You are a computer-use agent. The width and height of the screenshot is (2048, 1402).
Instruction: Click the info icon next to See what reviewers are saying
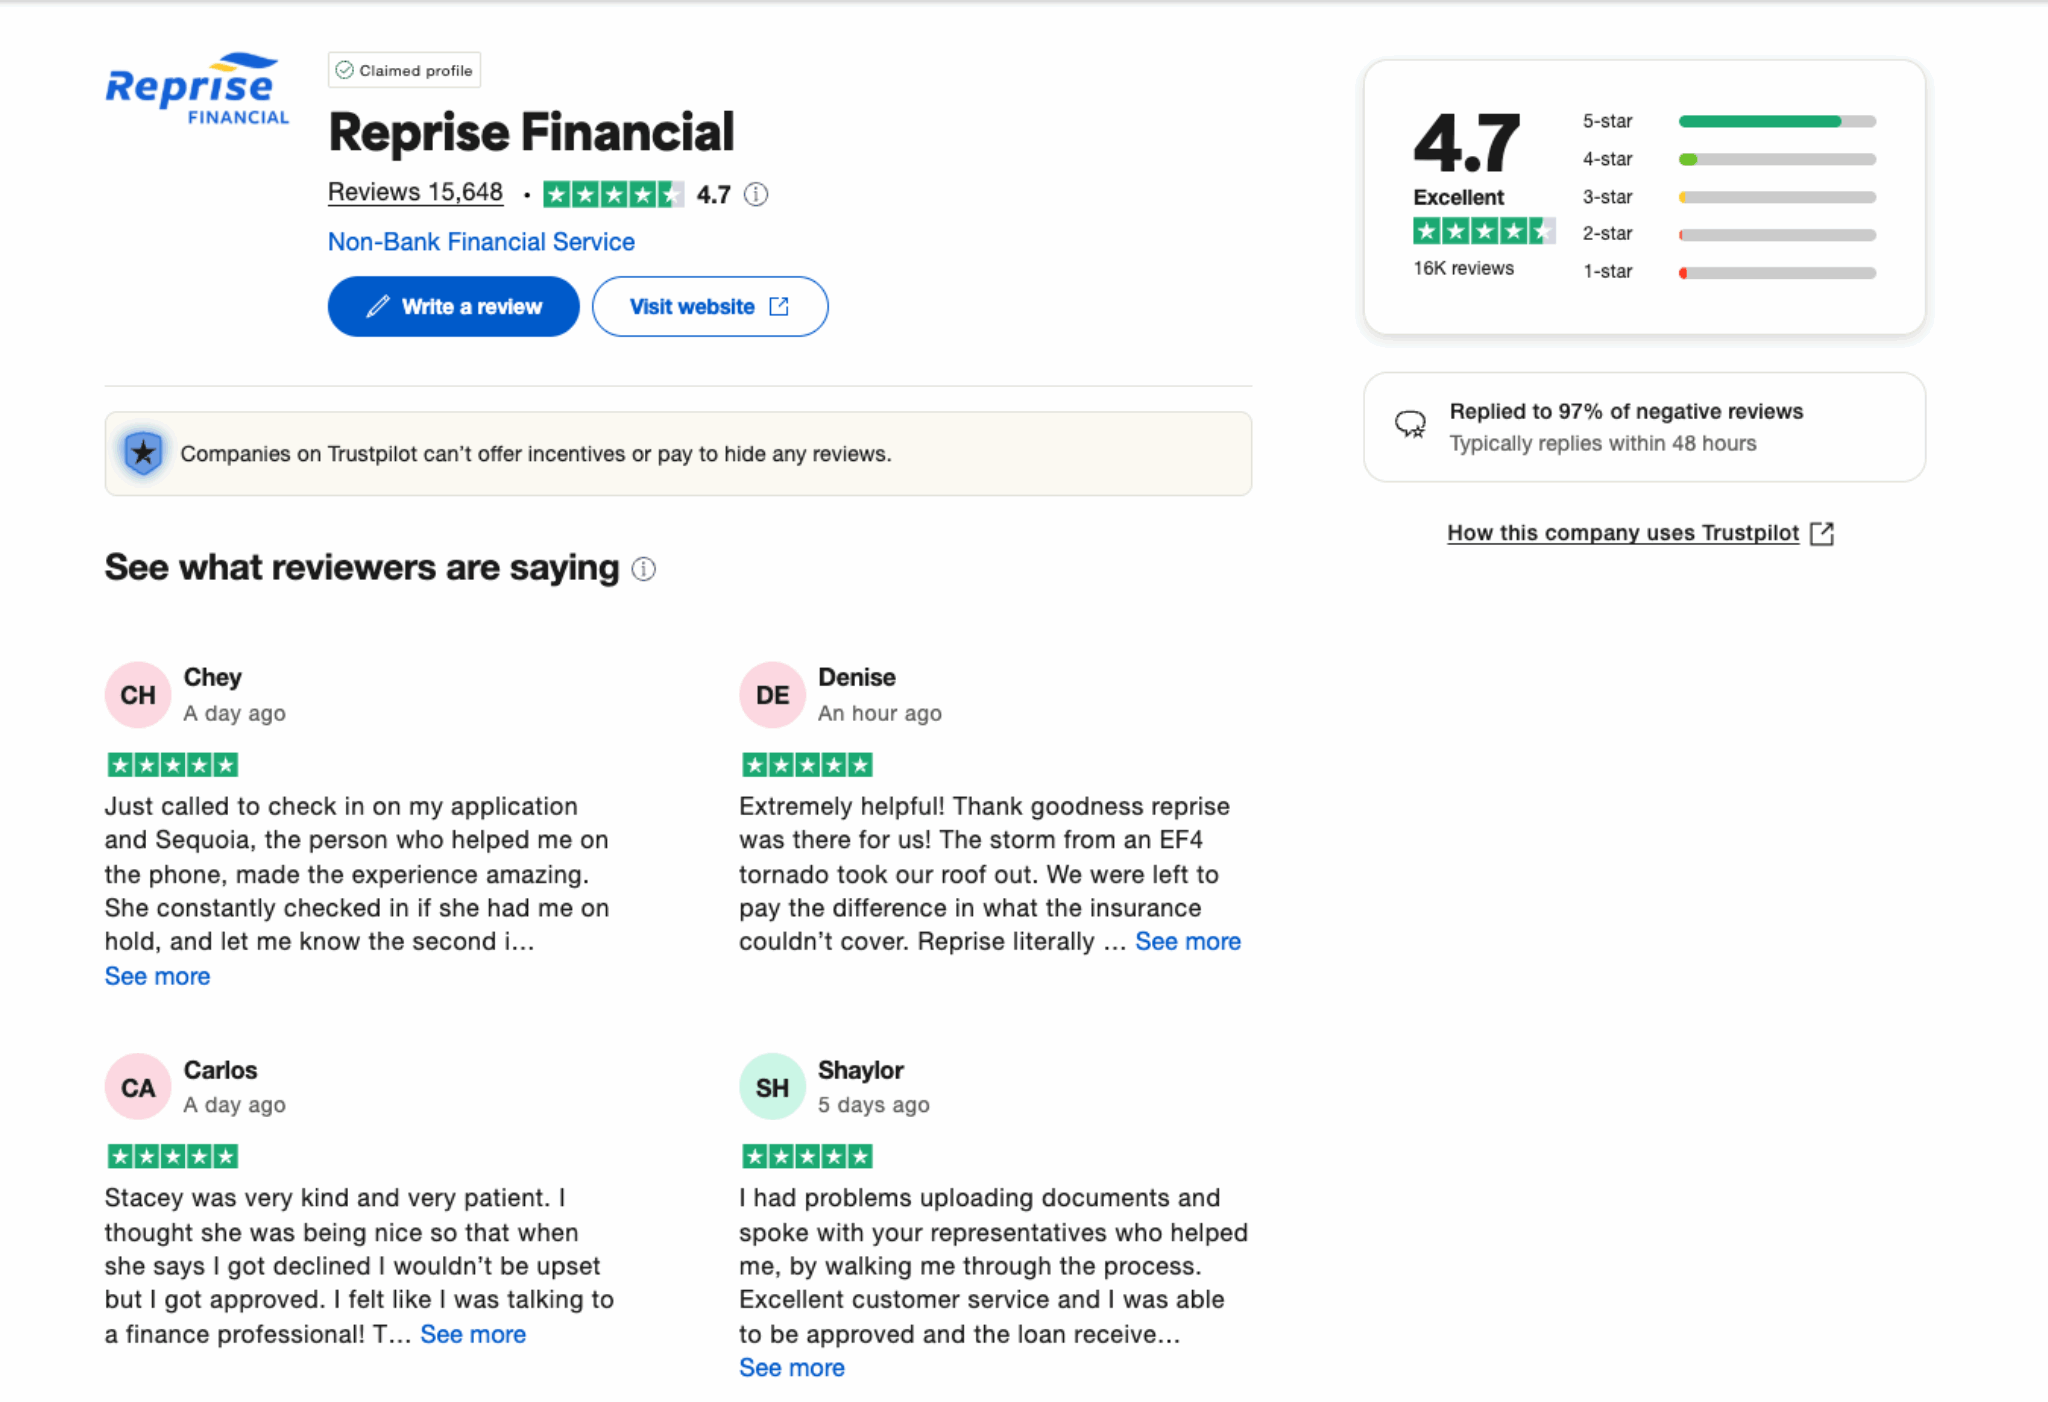(x=644, y=569)
